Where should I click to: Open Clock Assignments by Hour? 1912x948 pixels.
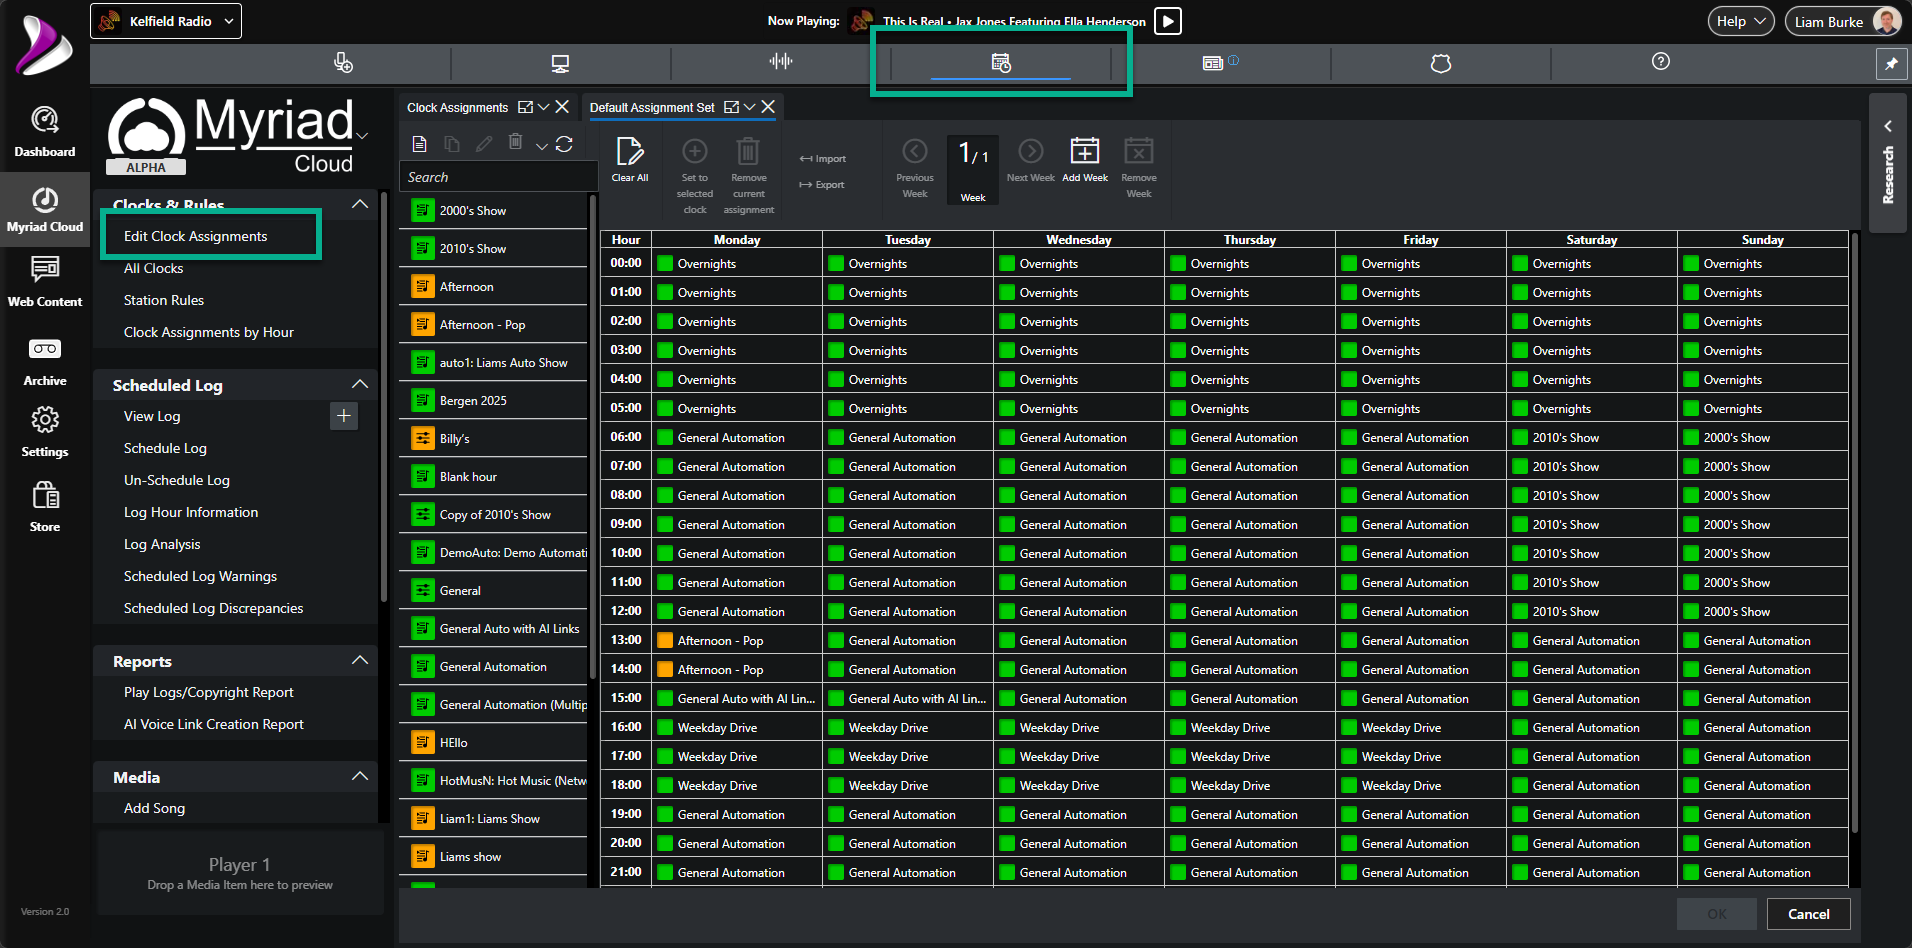209,332
